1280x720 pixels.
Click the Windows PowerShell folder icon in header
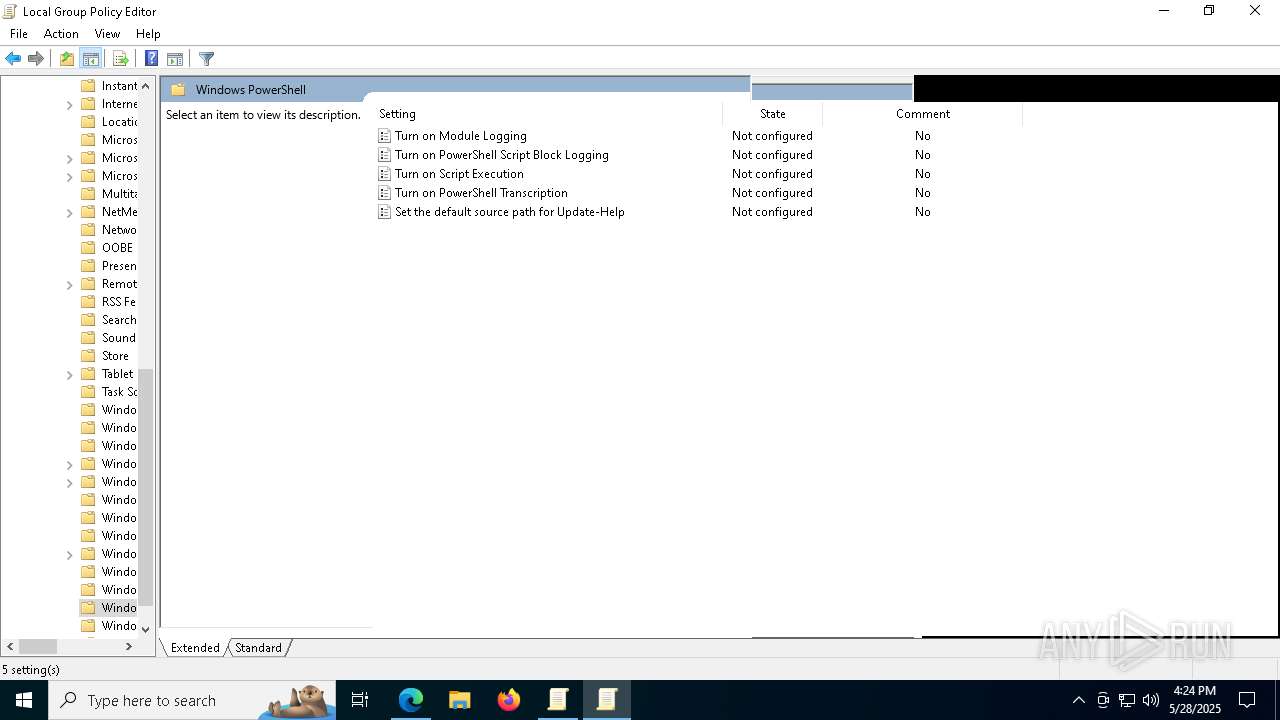point(178,89)
